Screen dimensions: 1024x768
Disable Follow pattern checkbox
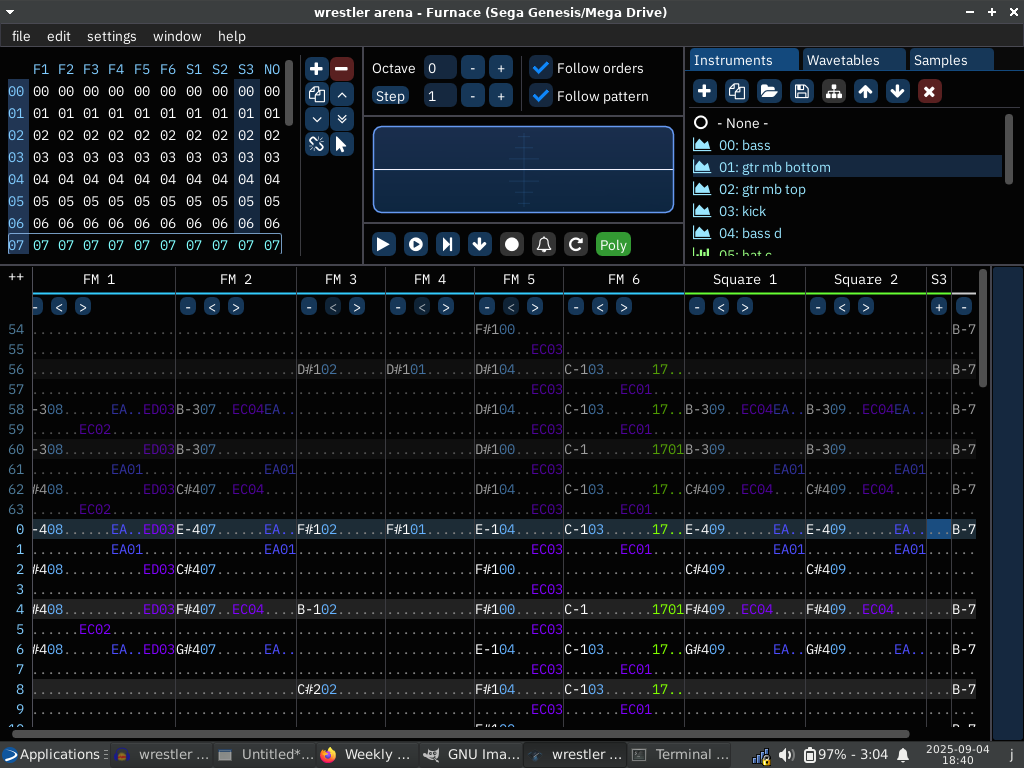click(x=541, y=96)
